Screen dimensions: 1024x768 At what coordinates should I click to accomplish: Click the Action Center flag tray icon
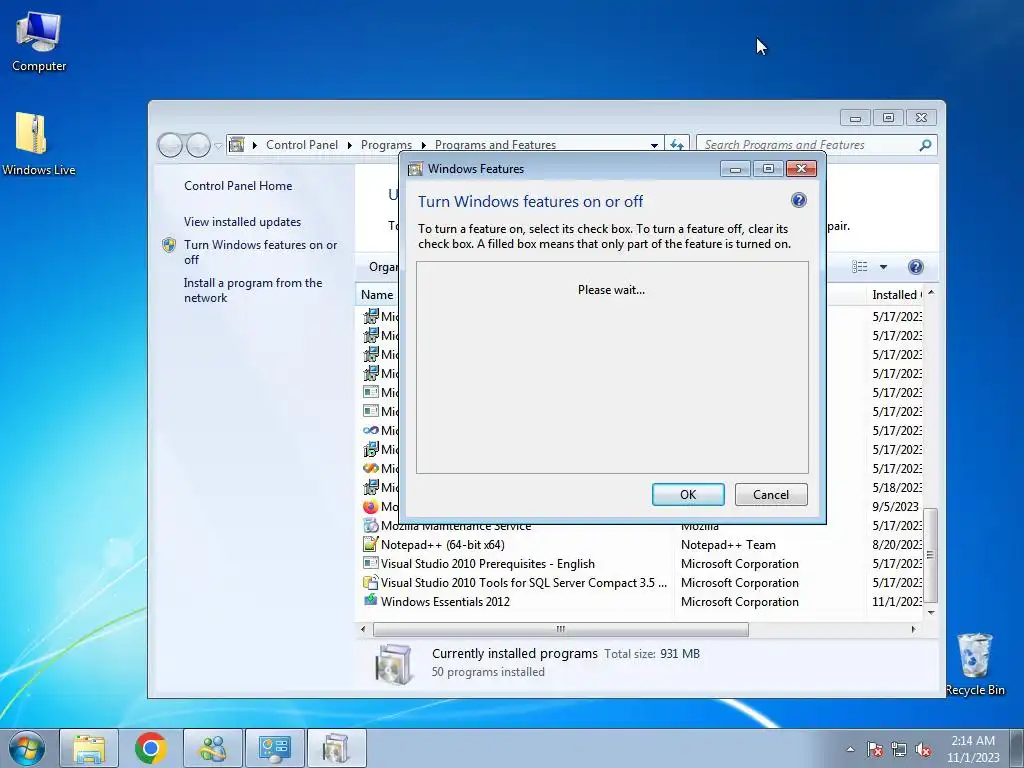874,749
